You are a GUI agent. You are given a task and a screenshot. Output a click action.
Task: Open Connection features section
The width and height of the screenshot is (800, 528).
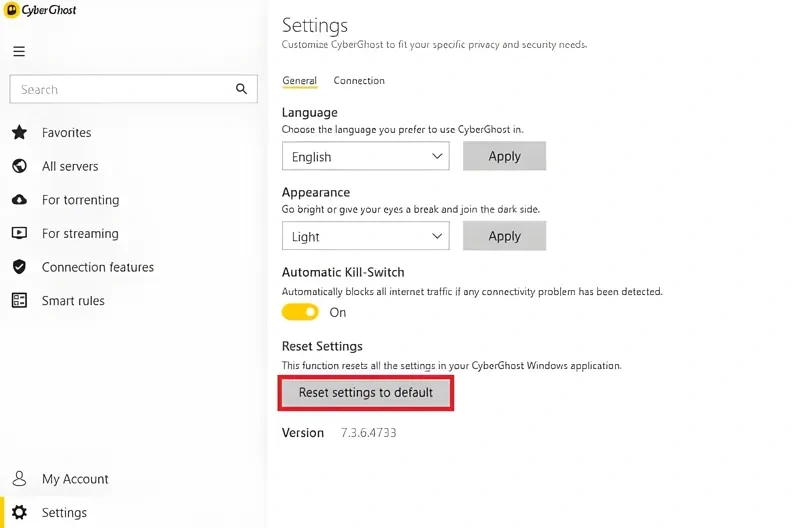coord(97,267)
